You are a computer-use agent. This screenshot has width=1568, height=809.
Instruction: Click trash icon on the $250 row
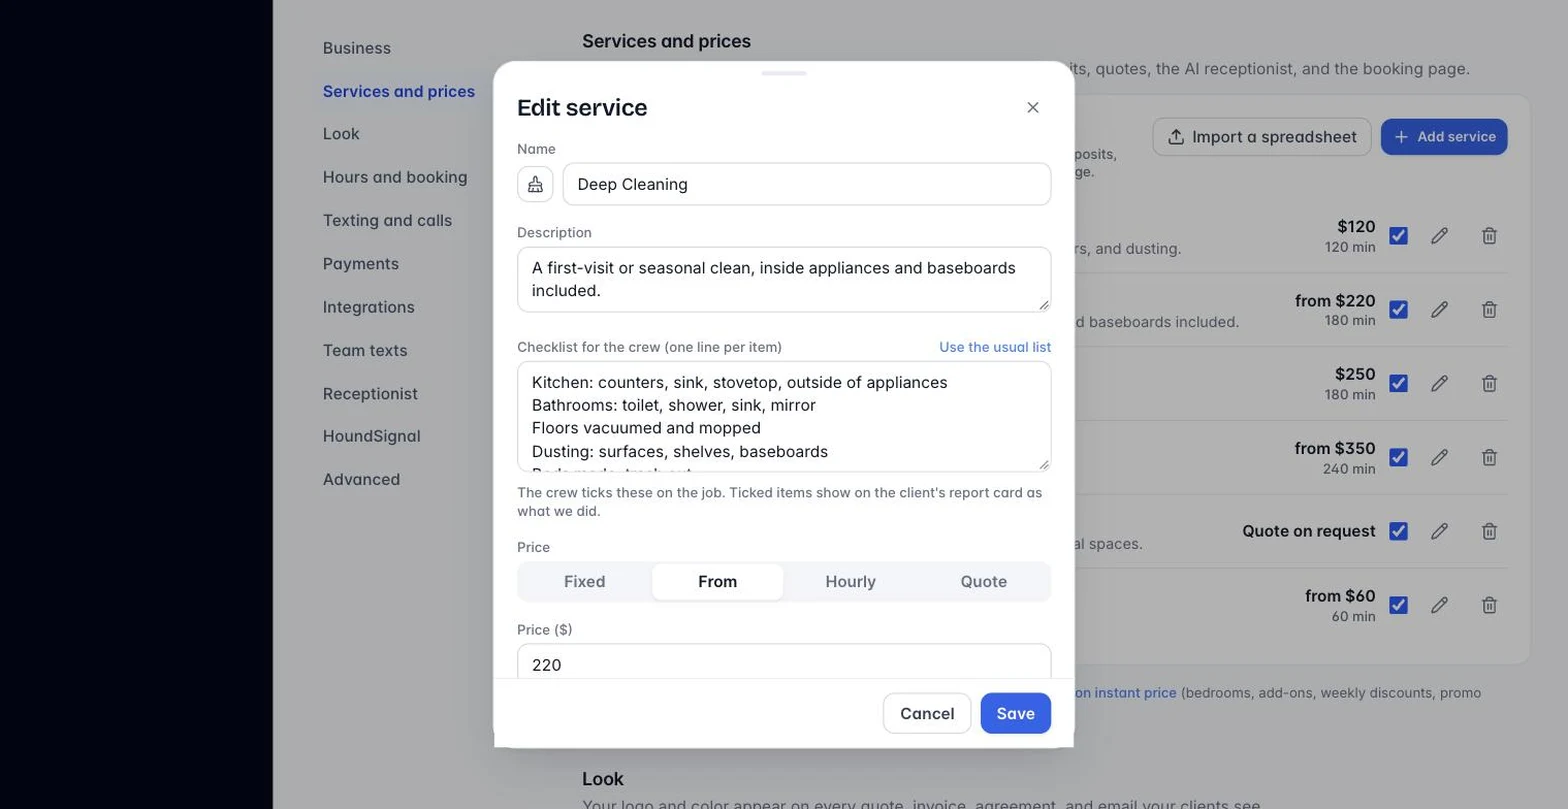1489,384
